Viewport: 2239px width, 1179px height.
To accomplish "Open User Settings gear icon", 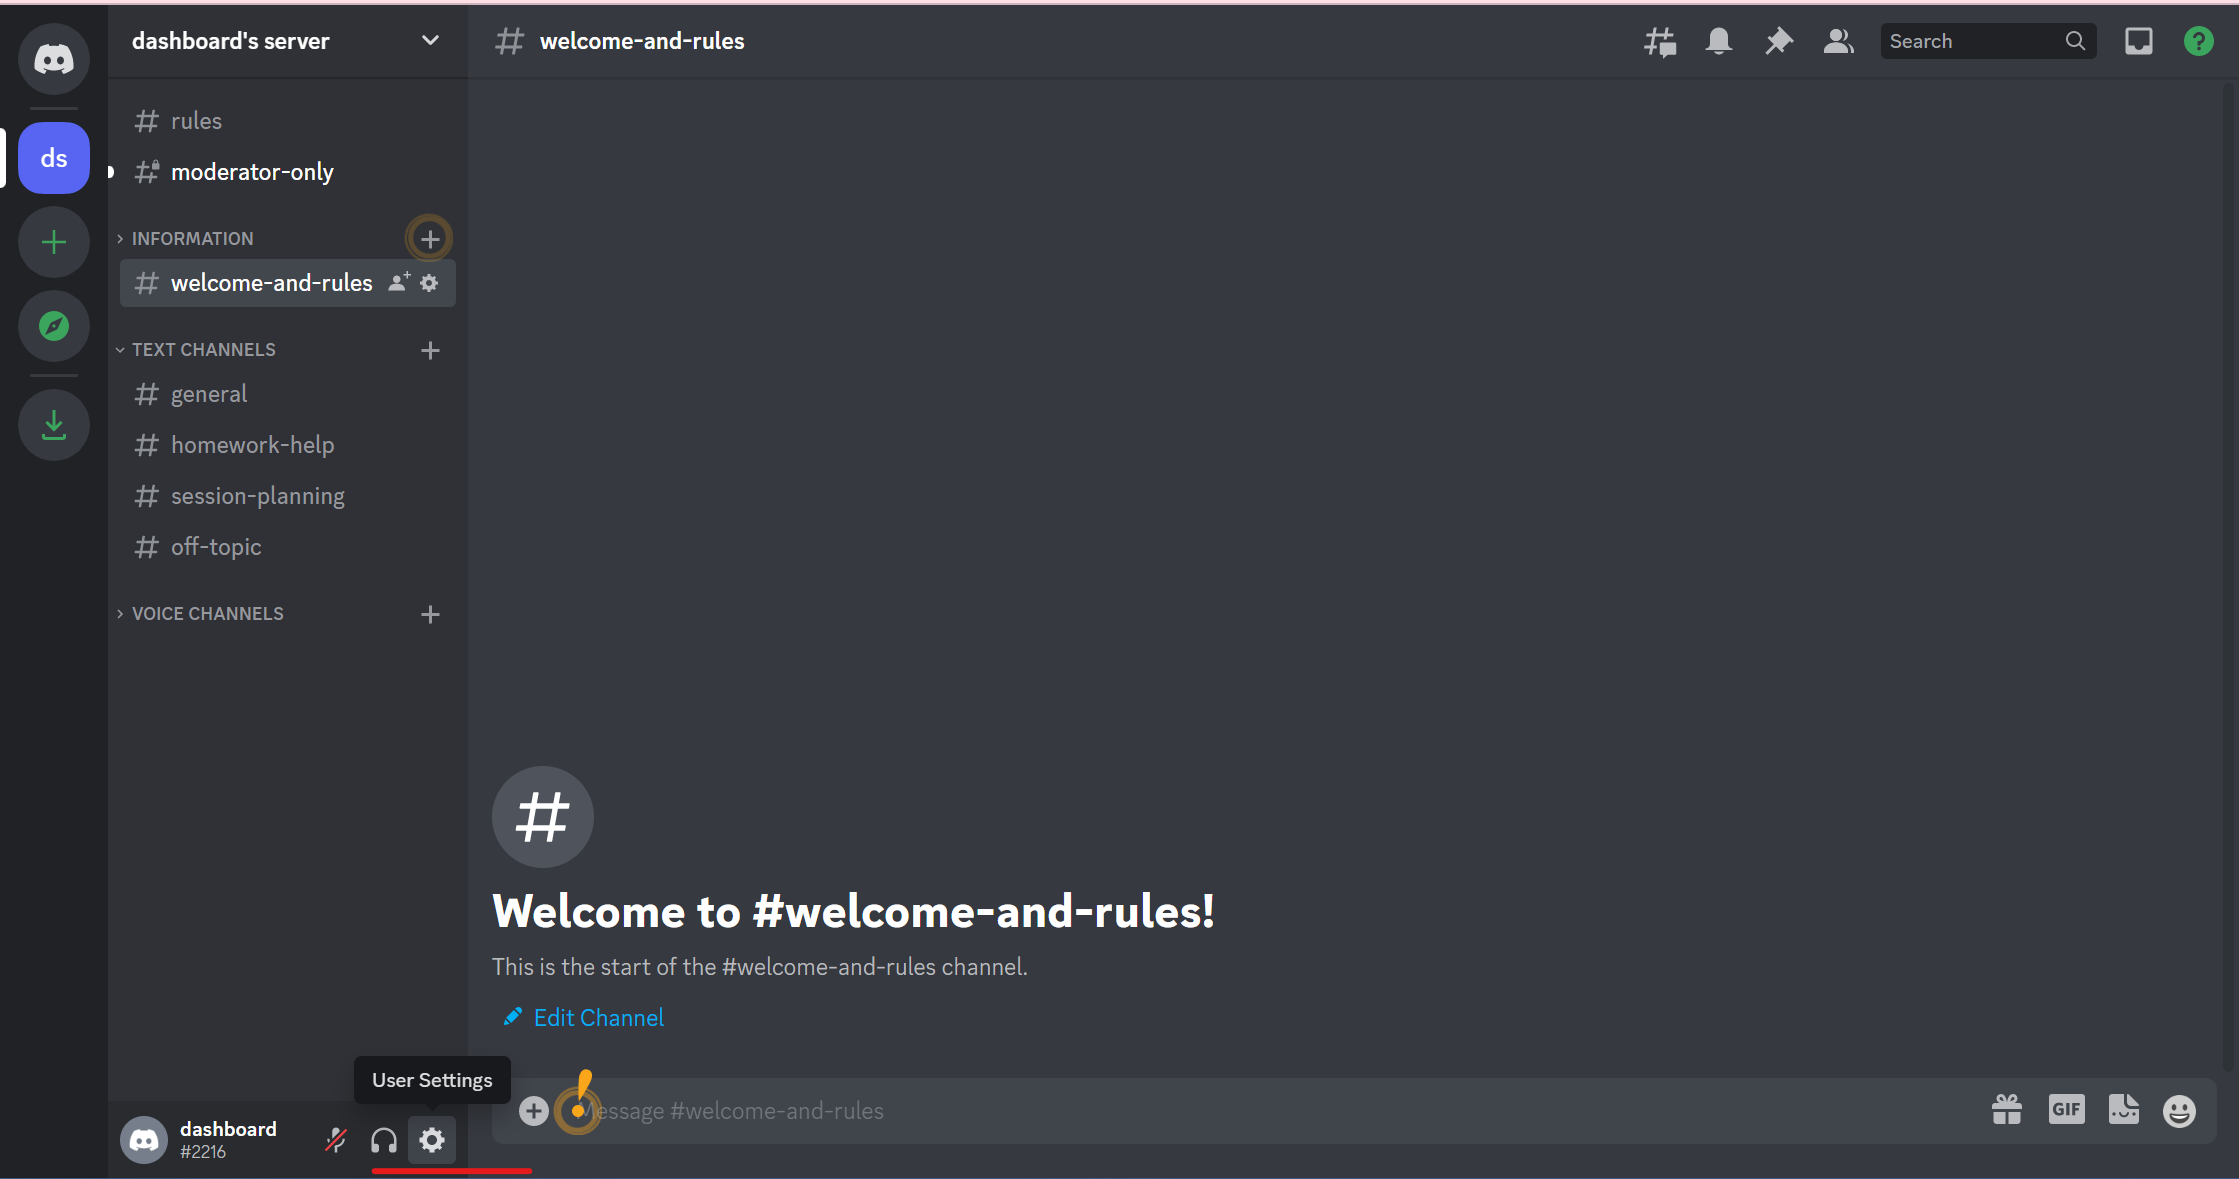I will (431, 1139).
